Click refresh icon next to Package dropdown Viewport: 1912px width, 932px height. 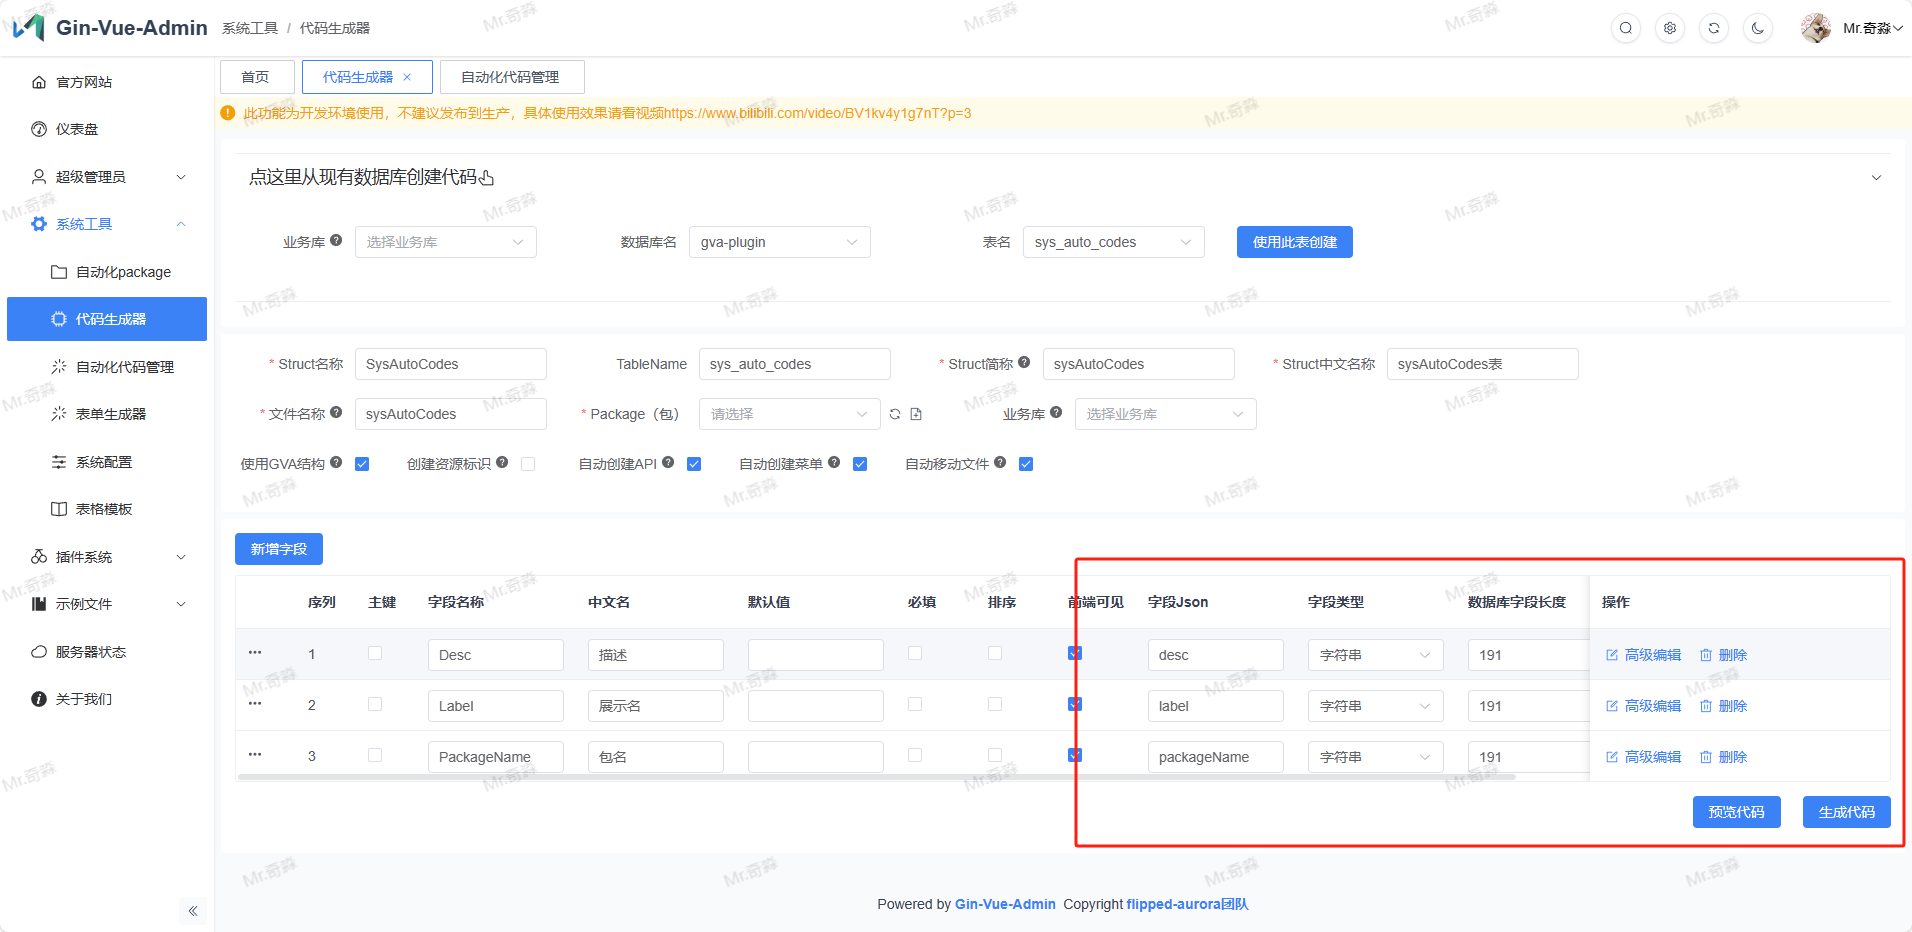895,414
